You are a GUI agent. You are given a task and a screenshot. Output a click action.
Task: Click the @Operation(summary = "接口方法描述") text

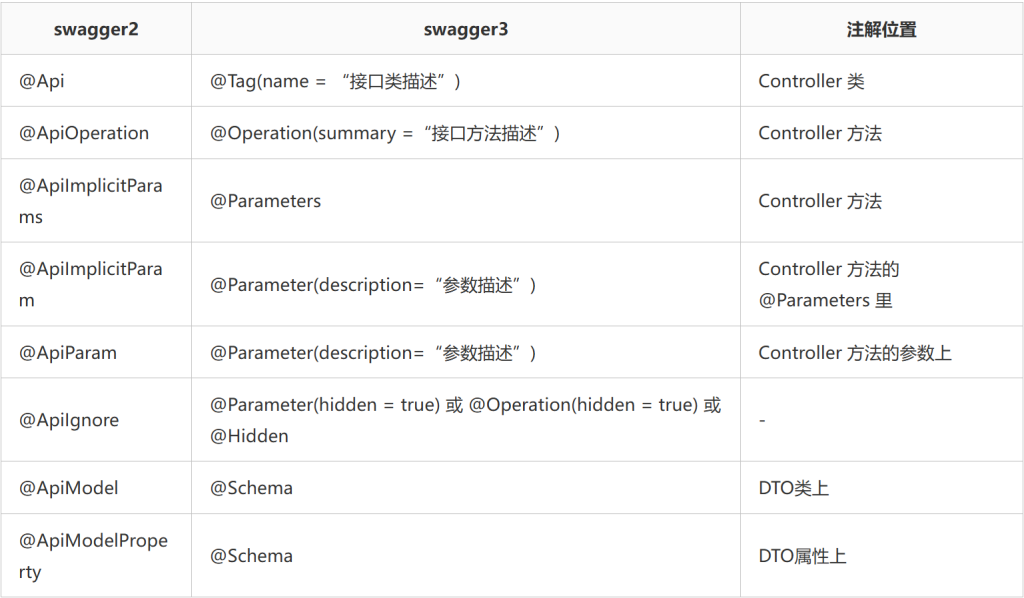point(385,133)
